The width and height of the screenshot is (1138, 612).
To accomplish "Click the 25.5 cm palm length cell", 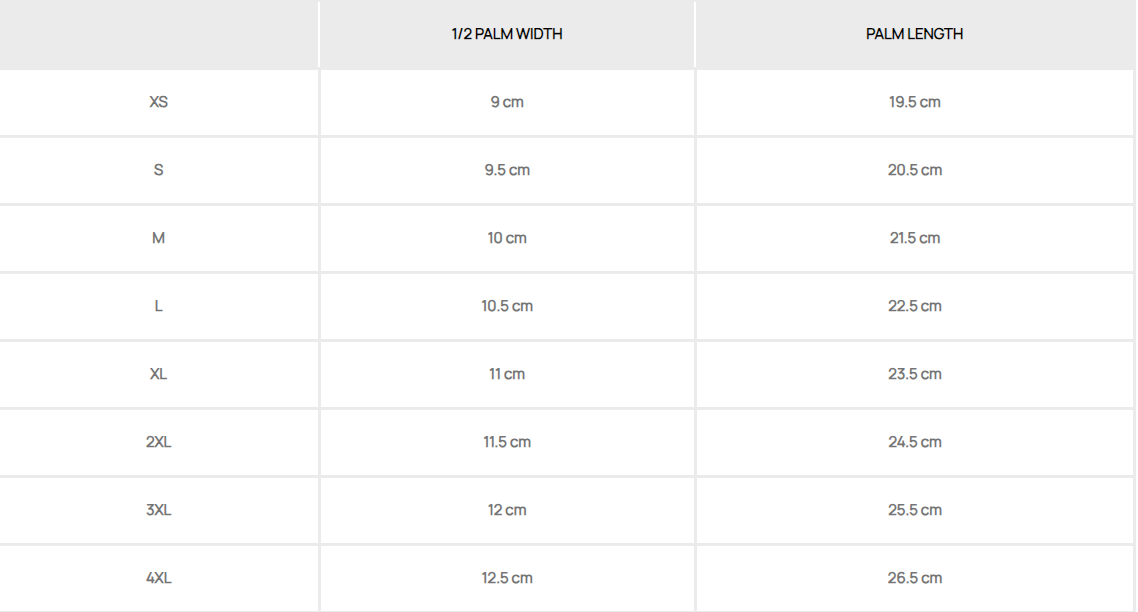I will point(914,510).
